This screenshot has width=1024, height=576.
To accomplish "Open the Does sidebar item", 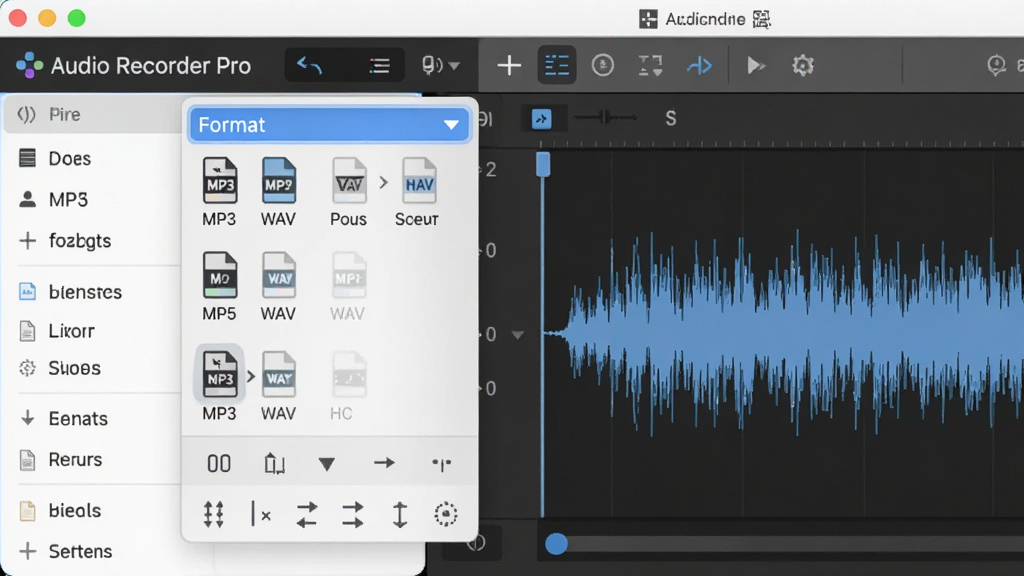I will coord(93,158).
